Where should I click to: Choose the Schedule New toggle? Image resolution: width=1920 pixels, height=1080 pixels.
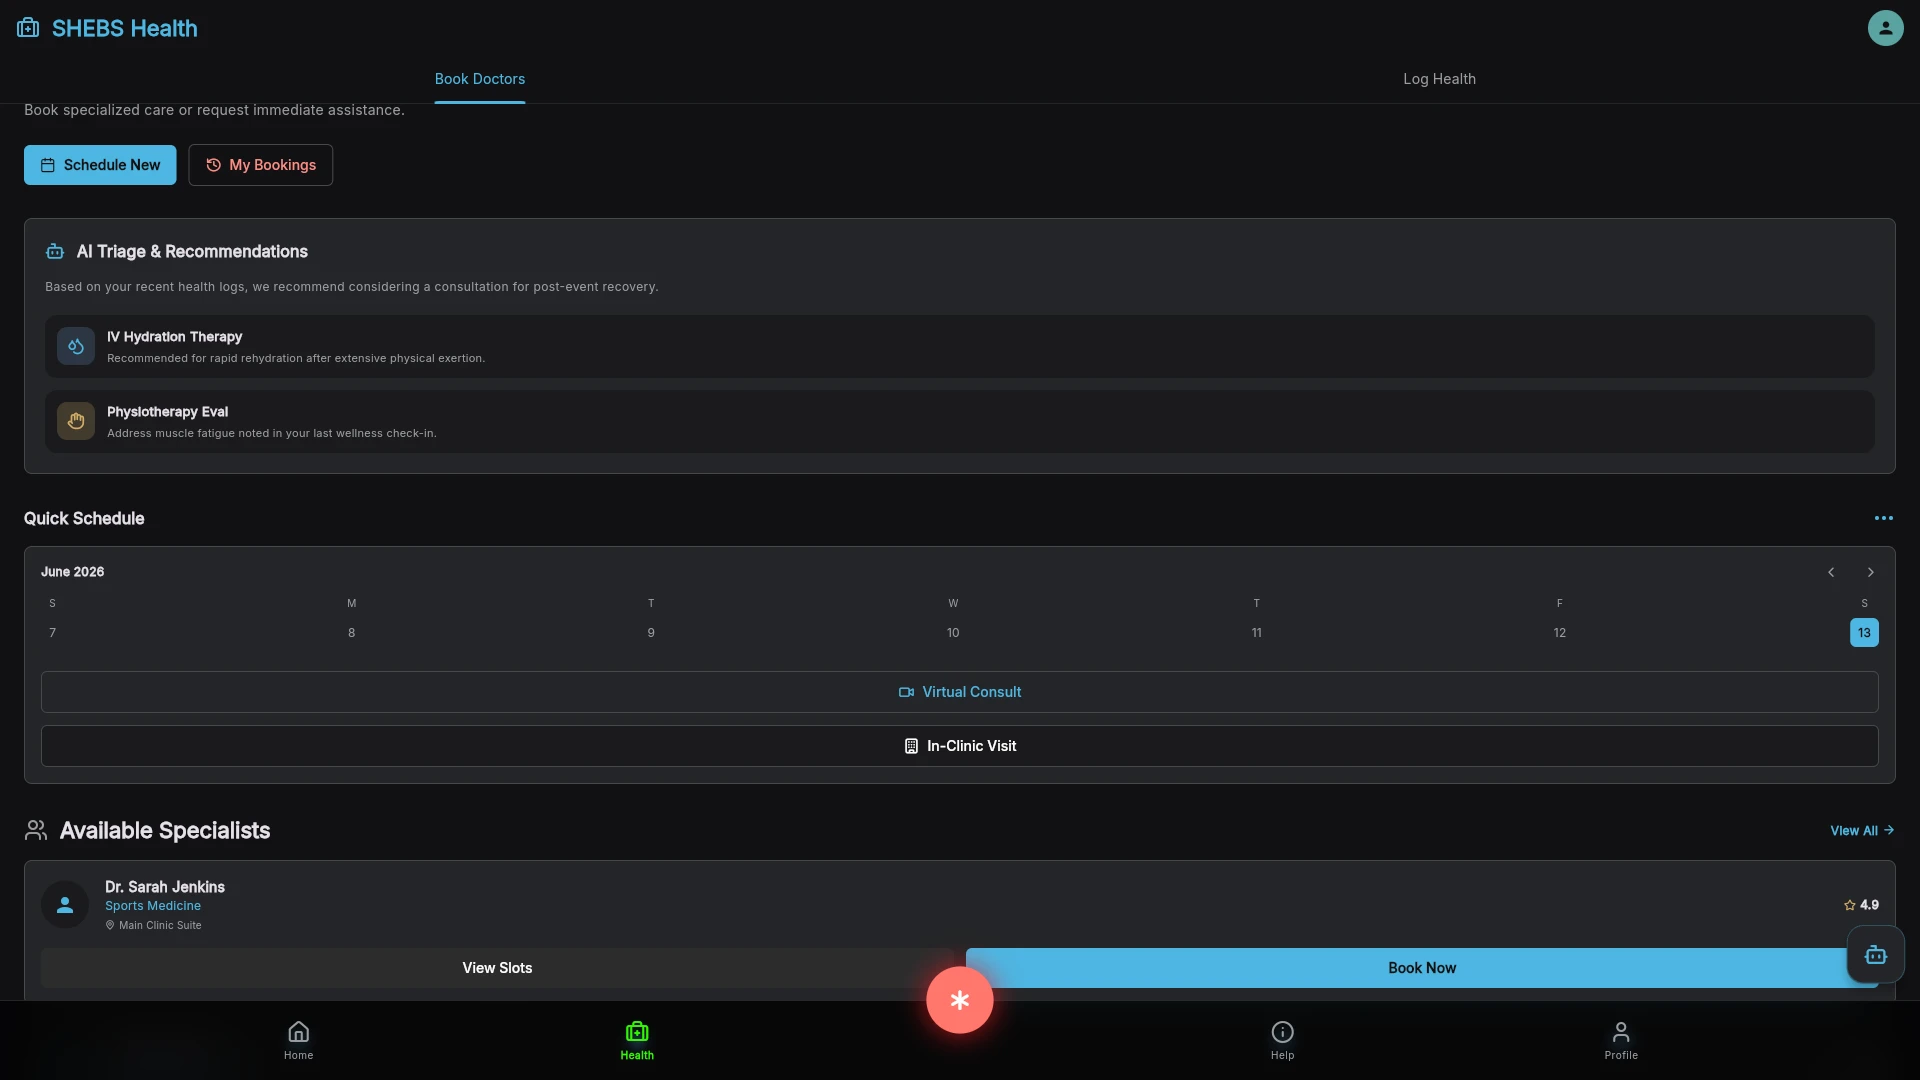tap(100, 165)
